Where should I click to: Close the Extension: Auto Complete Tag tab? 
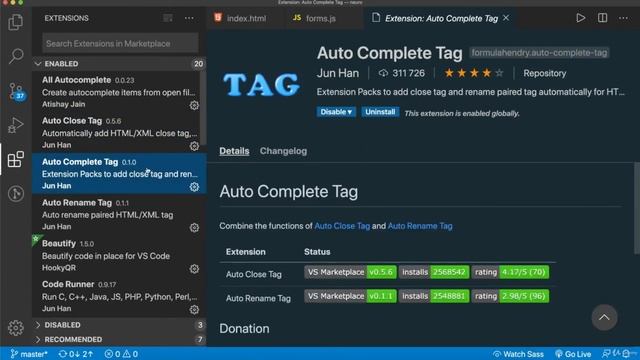pos(506,18)
